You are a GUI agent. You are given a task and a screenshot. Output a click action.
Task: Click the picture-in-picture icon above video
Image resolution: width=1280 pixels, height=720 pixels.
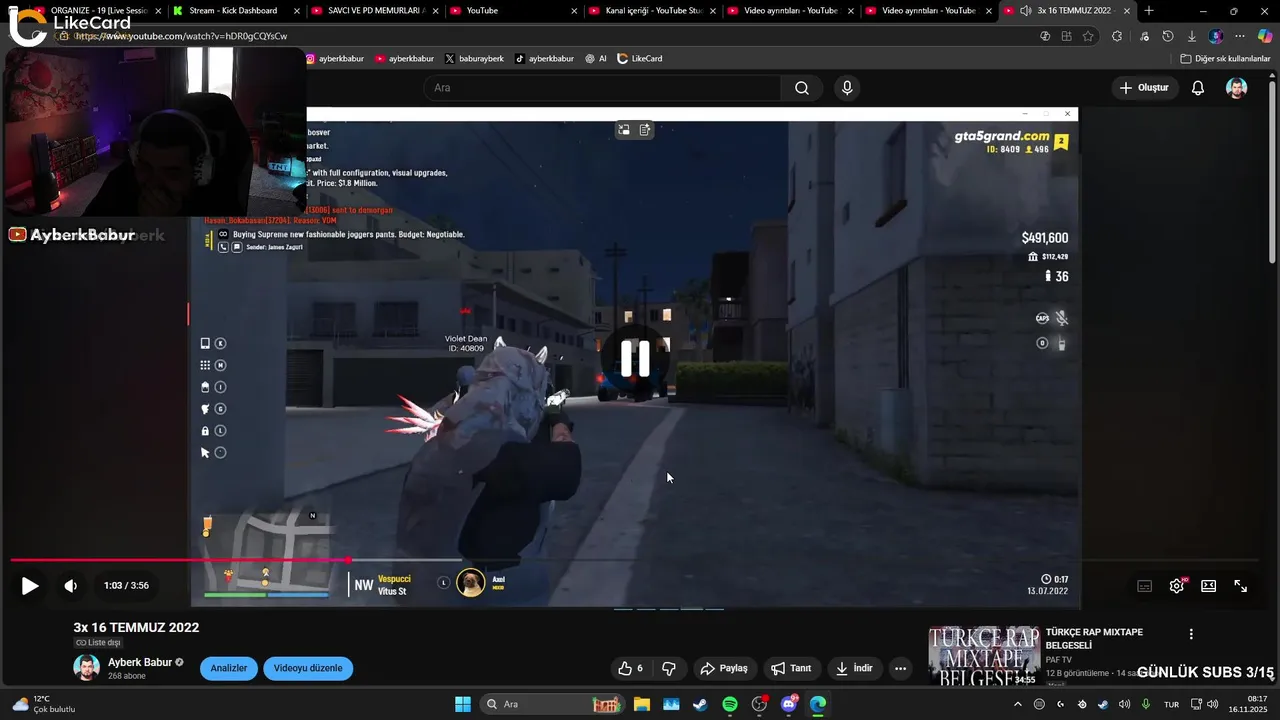tap(623, 130)
